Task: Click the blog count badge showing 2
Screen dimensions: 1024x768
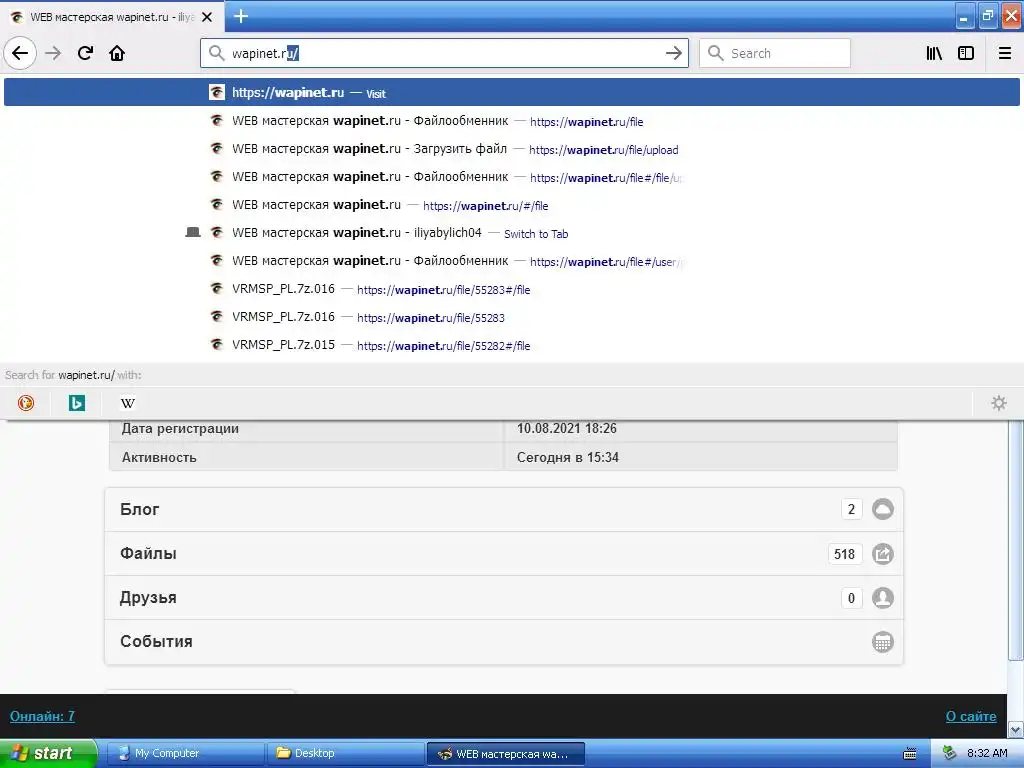Action: (x=851, y=509)
